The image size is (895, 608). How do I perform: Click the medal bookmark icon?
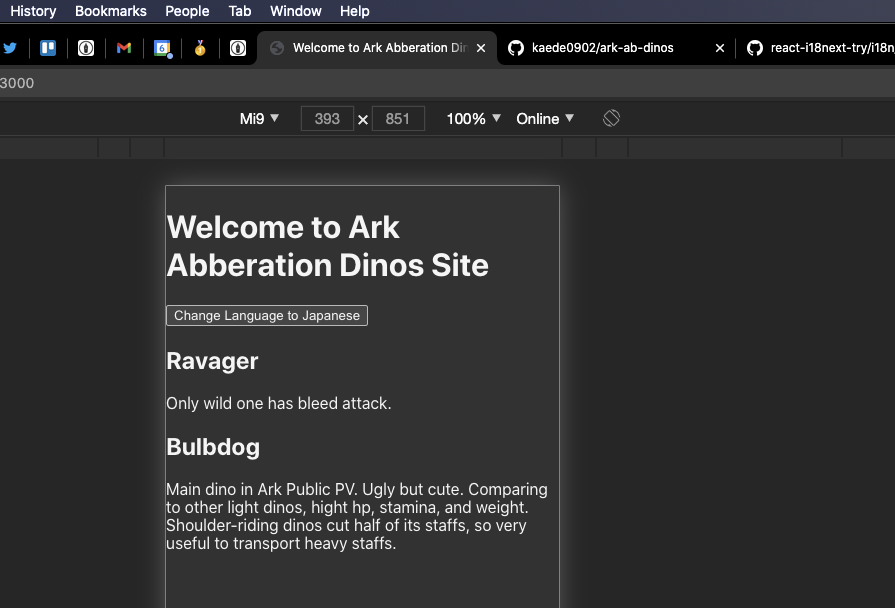[x=200, y=47]
